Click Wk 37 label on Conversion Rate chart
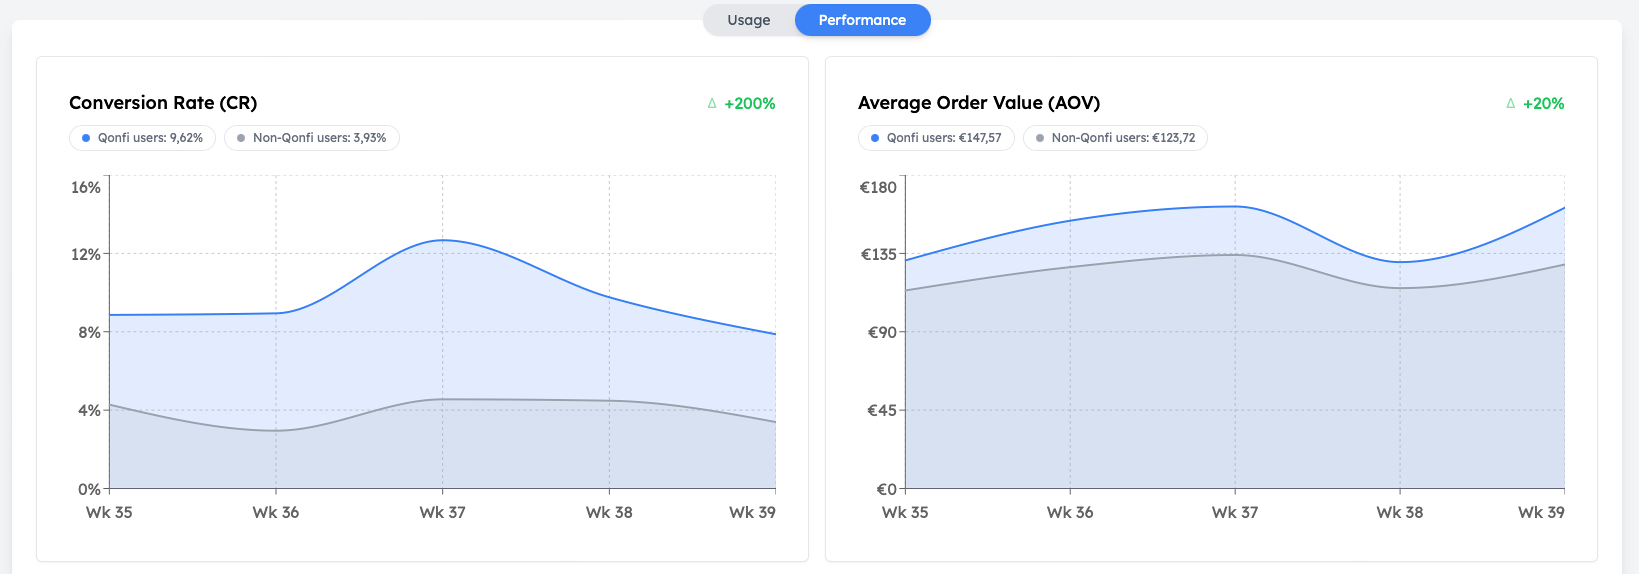The image size is (1639, 574). click(x=442, y=512)
